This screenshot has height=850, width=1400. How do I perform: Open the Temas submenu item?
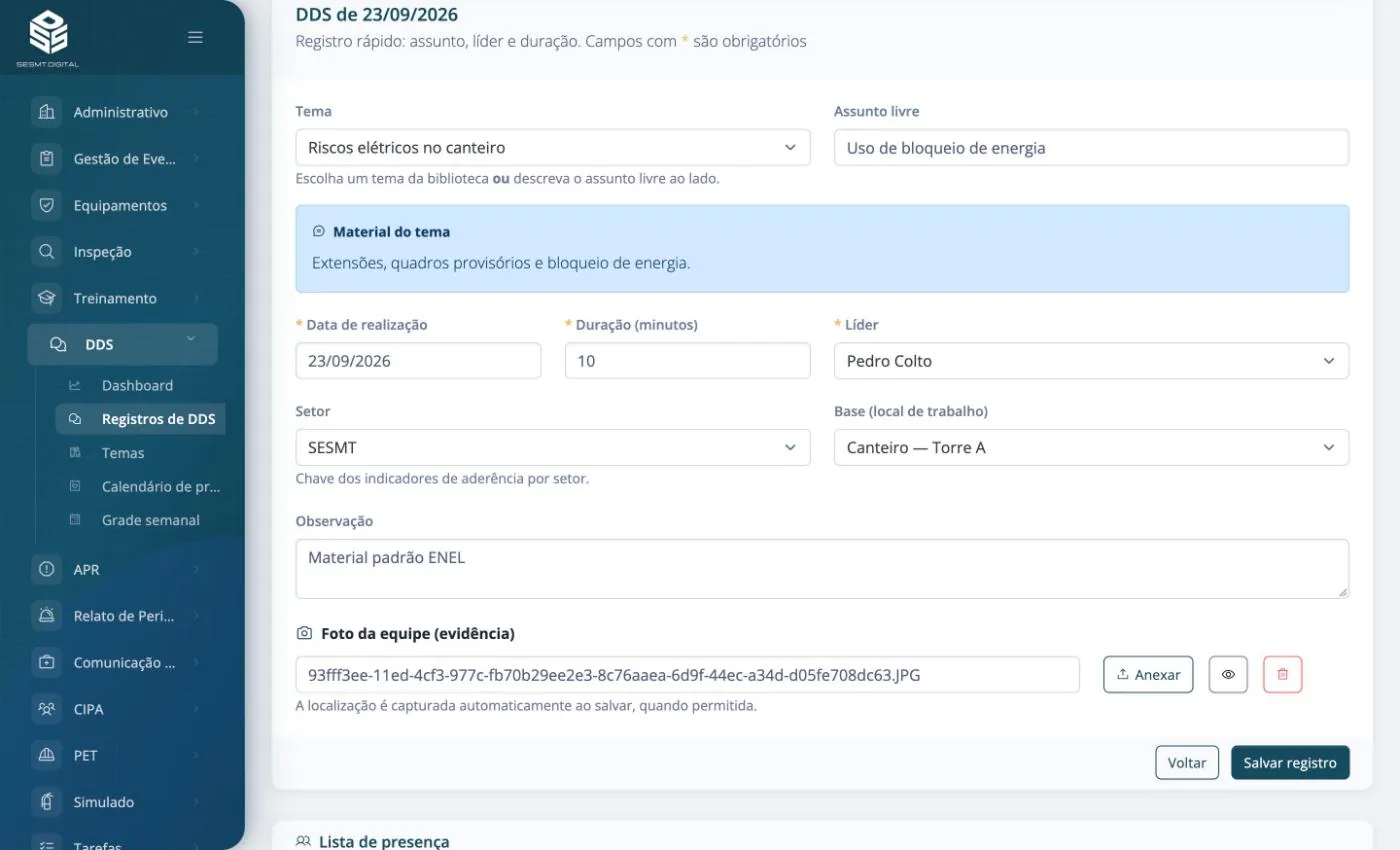pos(123,453)
